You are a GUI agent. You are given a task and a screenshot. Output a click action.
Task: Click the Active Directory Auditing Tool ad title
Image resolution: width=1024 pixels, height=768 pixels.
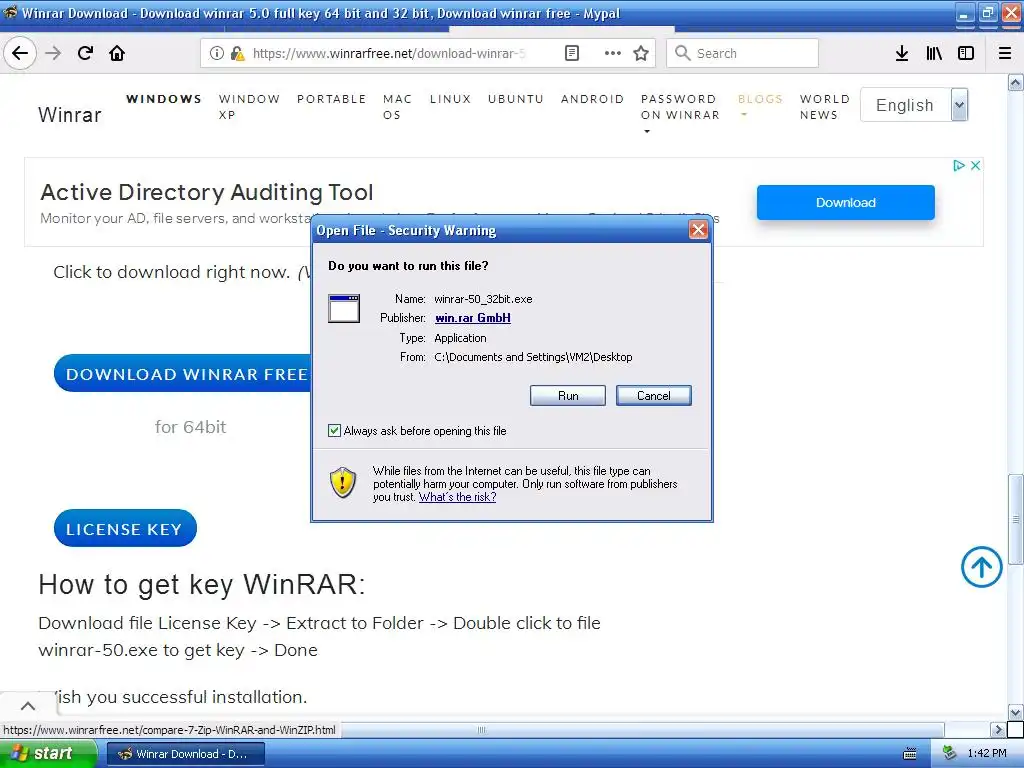click(x=206, y=192)
